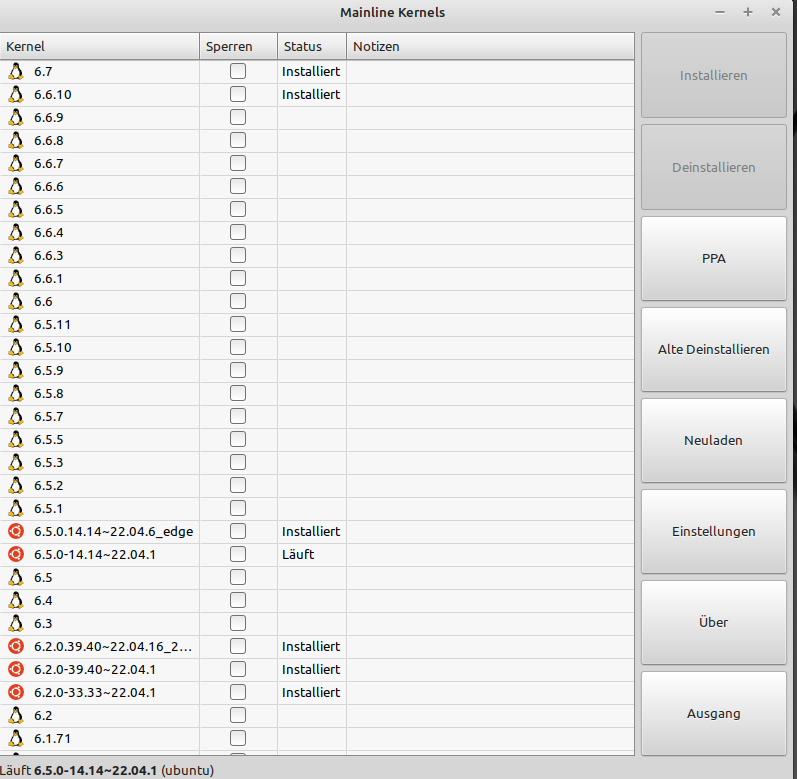The height and width of the screenshot is (779, 797).
Task: Click the Tux icon for kernel 6.6.5
Action: 16,209
